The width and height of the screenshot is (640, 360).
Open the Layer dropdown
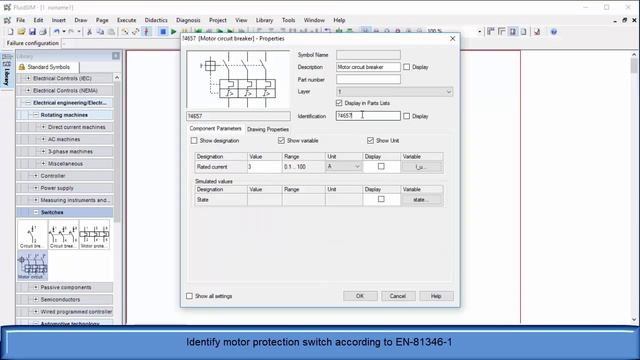[x=449, y=92]
